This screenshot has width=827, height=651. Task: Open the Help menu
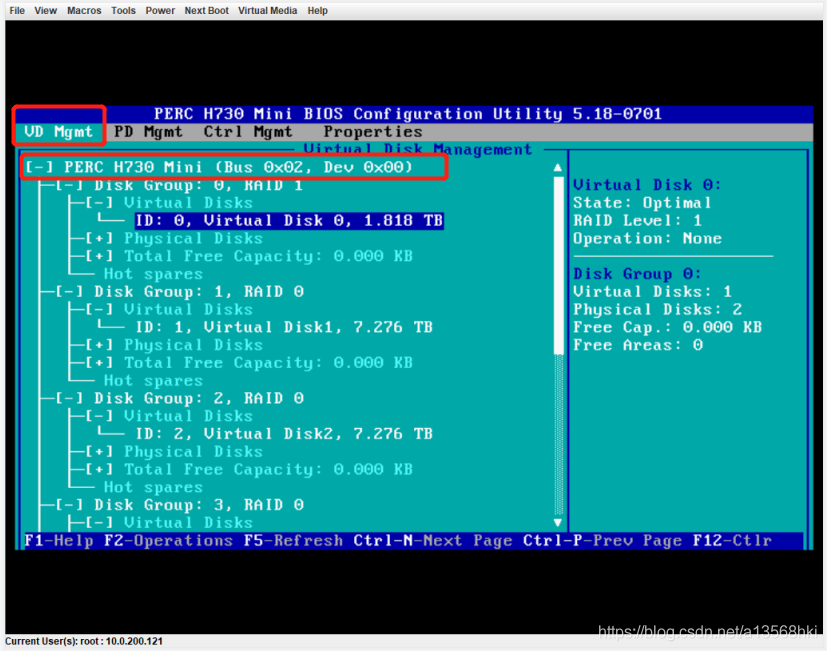point(318,11)
